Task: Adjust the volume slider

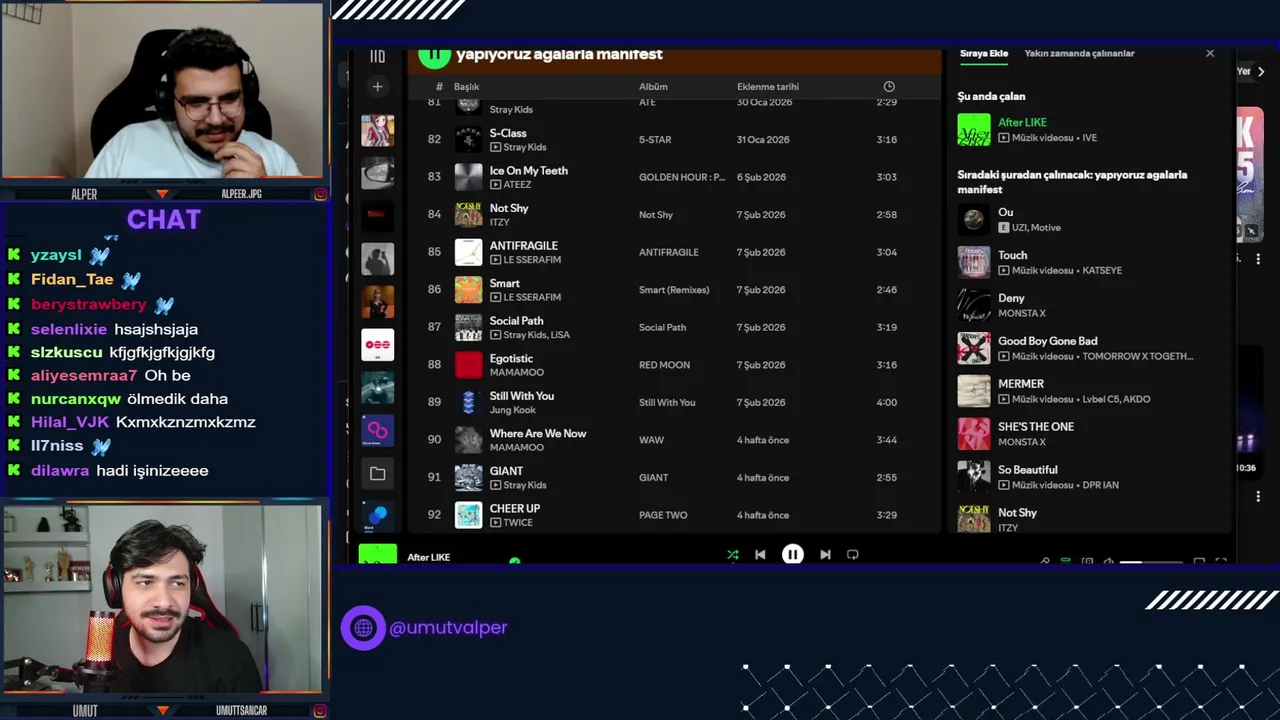Action: (1151, 562)
